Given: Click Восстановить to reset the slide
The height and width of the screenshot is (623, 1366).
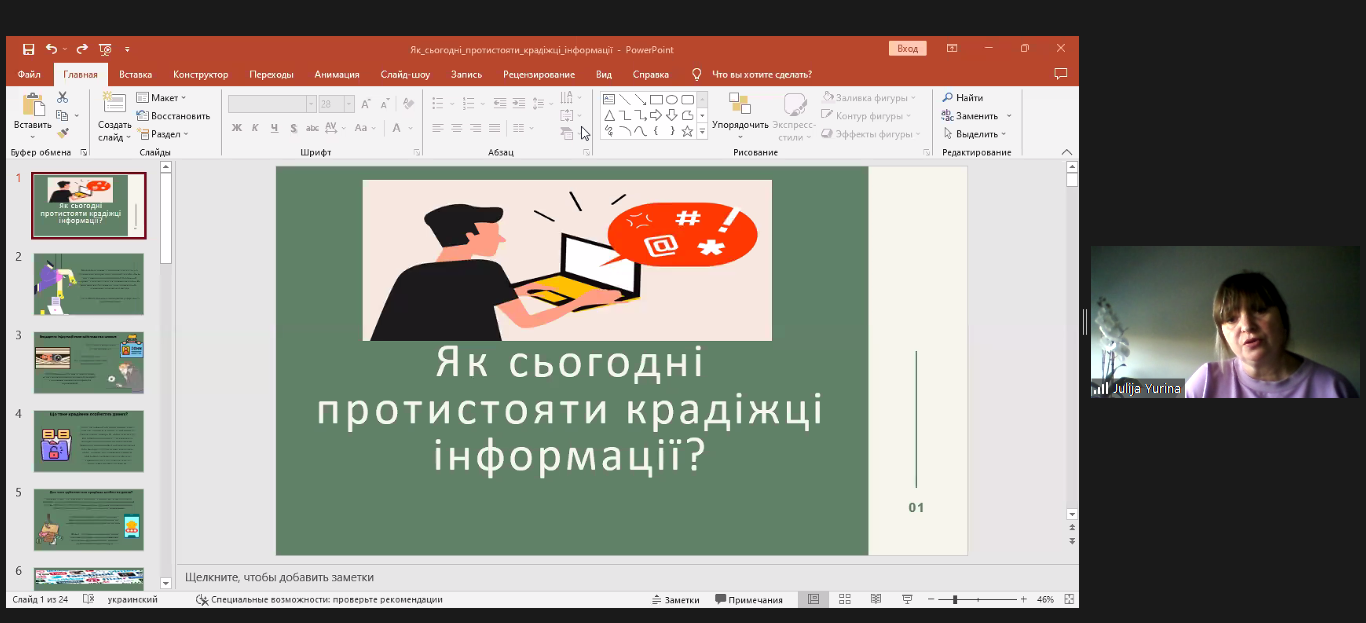Looking at the screenshot, I should click(173, 116).
